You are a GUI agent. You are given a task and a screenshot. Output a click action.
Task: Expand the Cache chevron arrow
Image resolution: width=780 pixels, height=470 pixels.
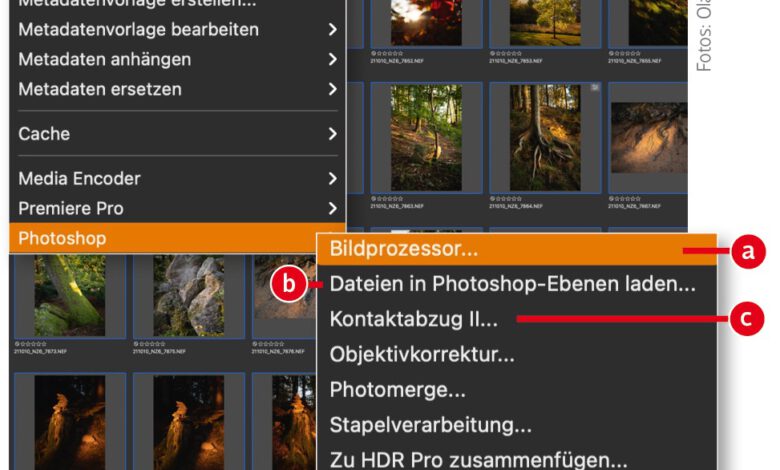tap(332, 133)
